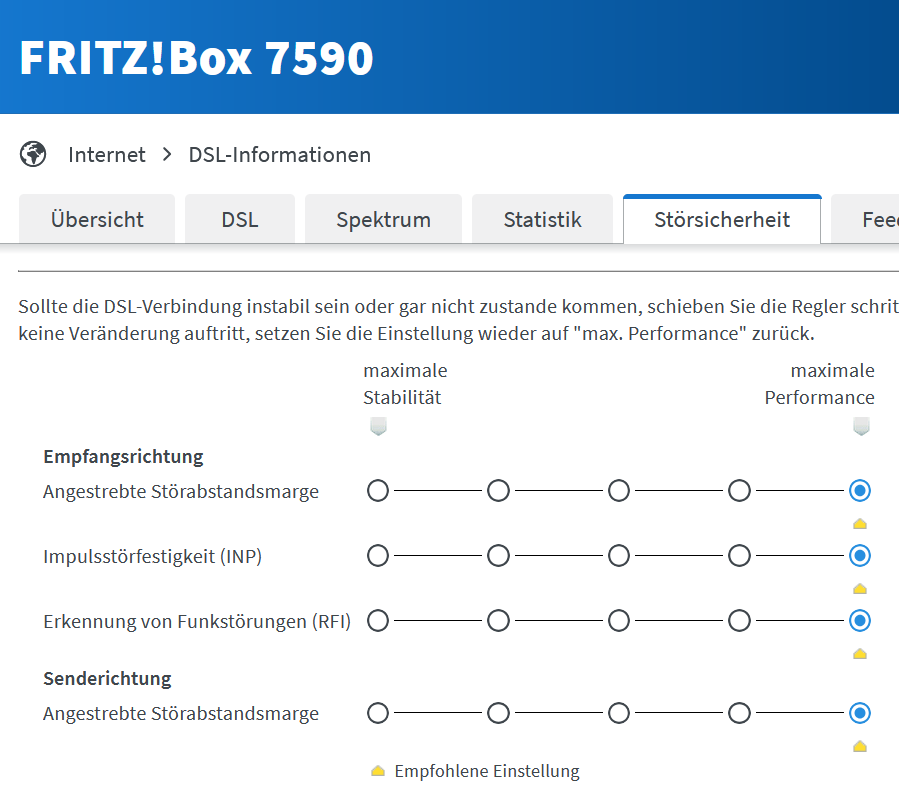The width and height of the screenshot is (899, 787).
Task: Set Impulsstörfestigkeit (INP) to maximale Stabilität
Action: [378, 555]
